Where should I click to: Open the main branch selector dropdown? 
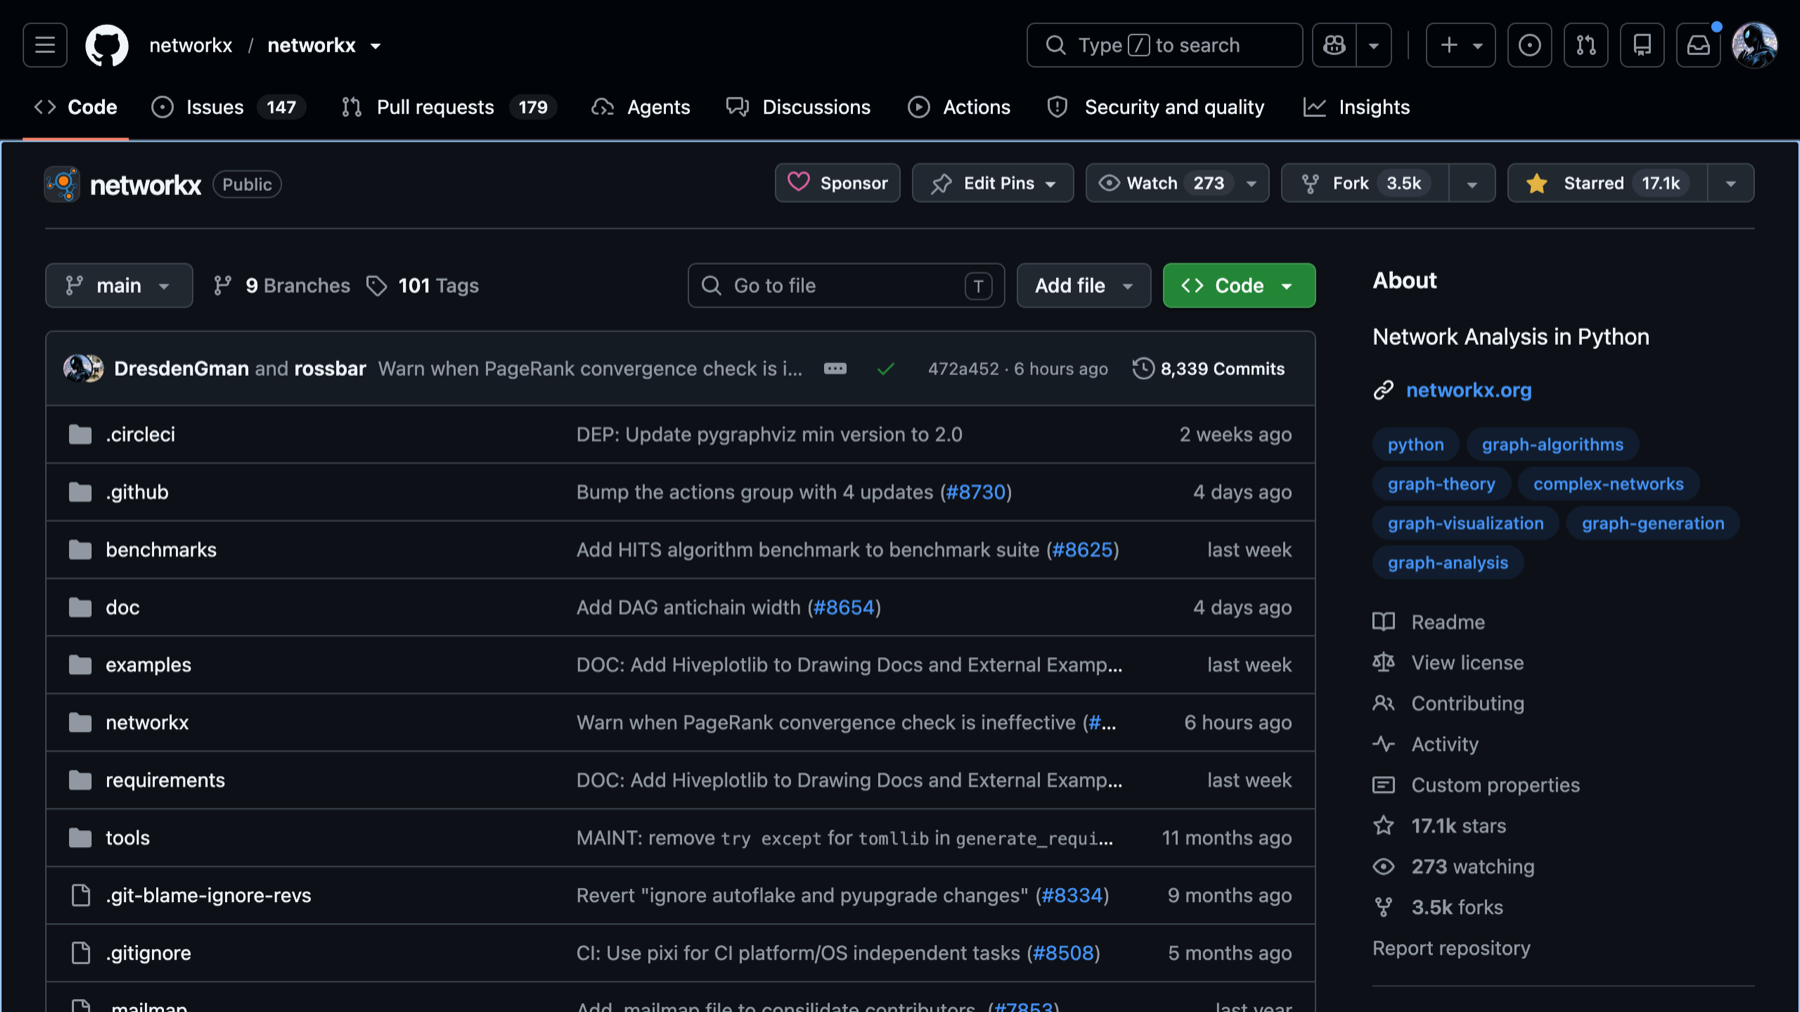tap(119, 285)
